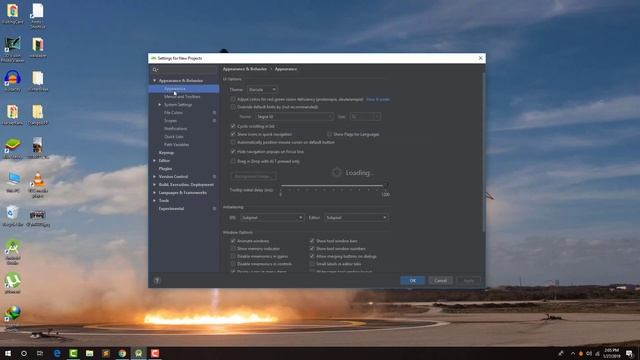This screenshot has height=360, width=640.
Task: Toggle Show icons in quick navigation
Action: pos(233,134)
